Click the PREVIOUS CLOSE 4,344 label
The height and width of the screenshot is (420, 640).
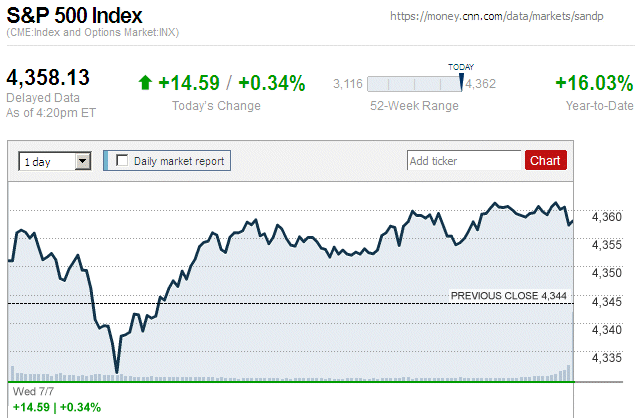coord(509,295)
